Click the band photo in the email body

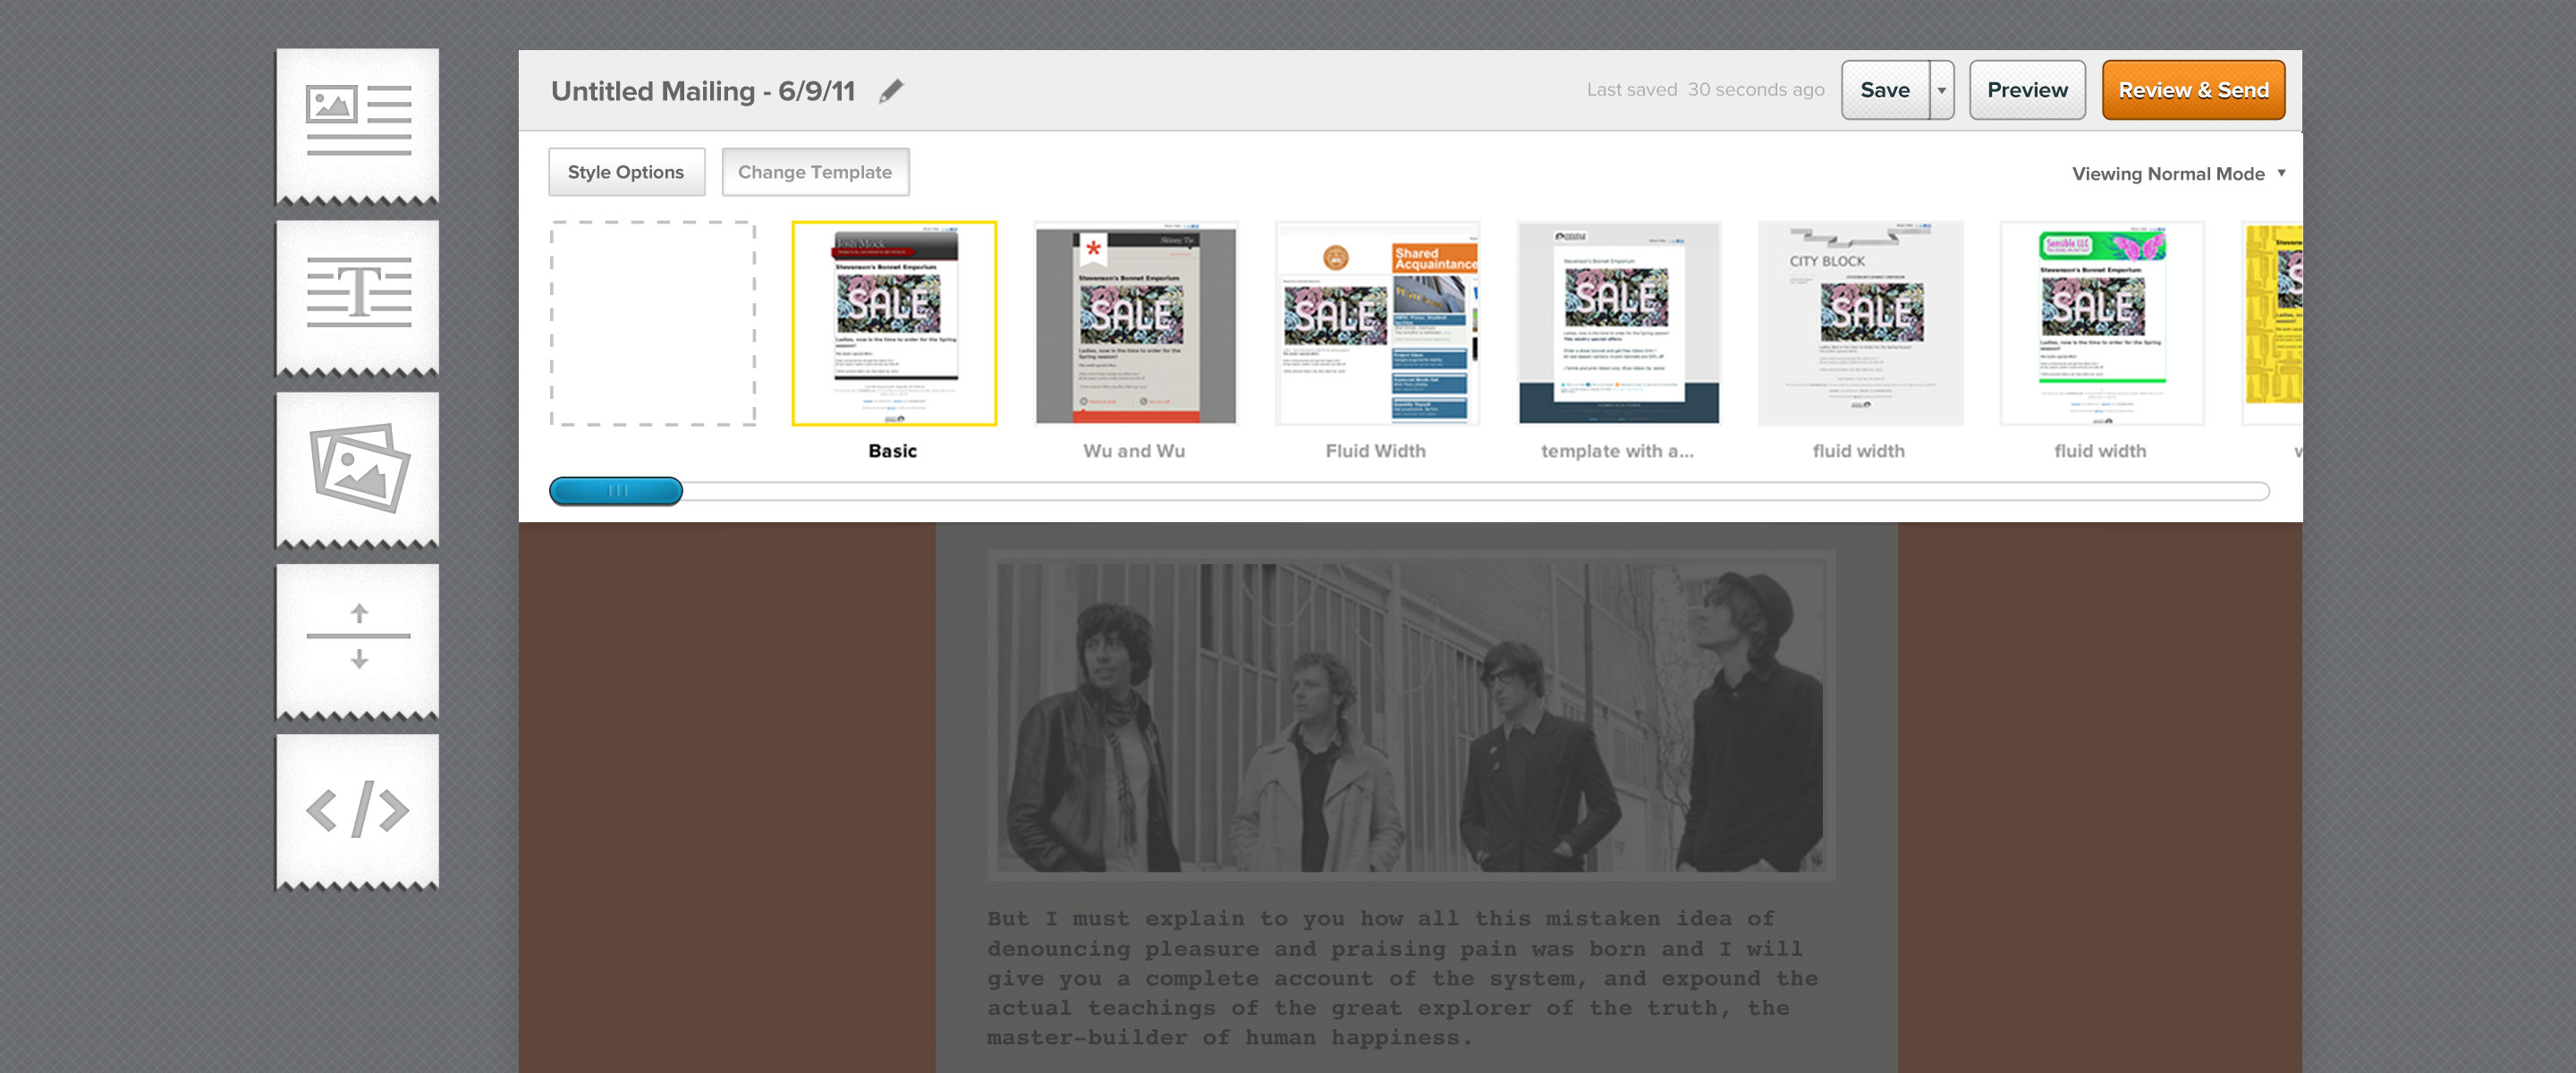(1410, 716)
